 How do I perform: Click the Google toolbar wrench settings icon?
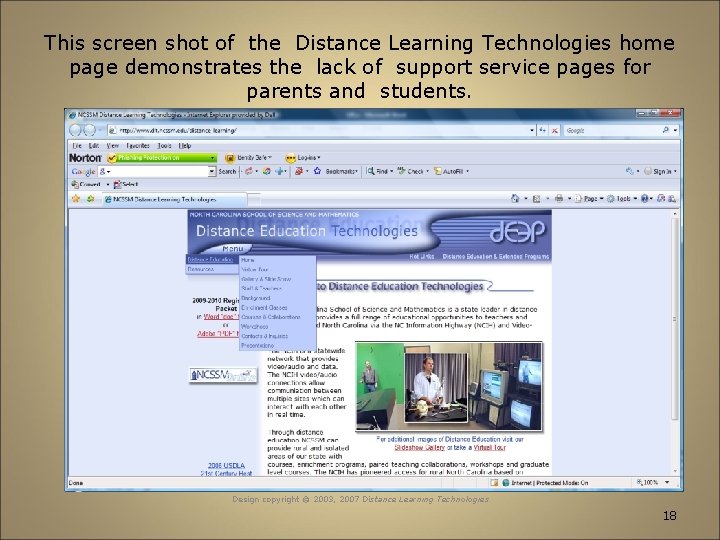[x=629, y=171]
